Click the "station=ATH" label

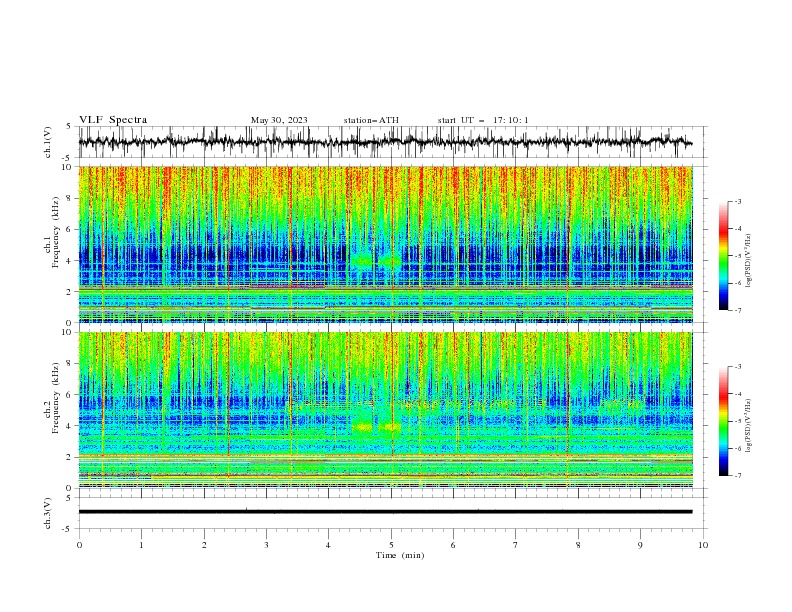point(371,120)
